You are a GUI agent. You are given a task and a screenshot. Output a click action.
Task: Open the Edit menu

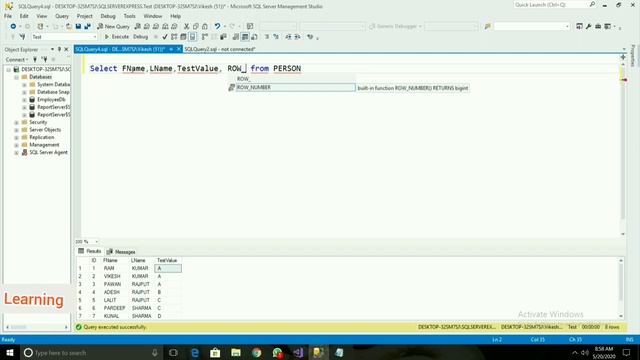pos(24,16)
